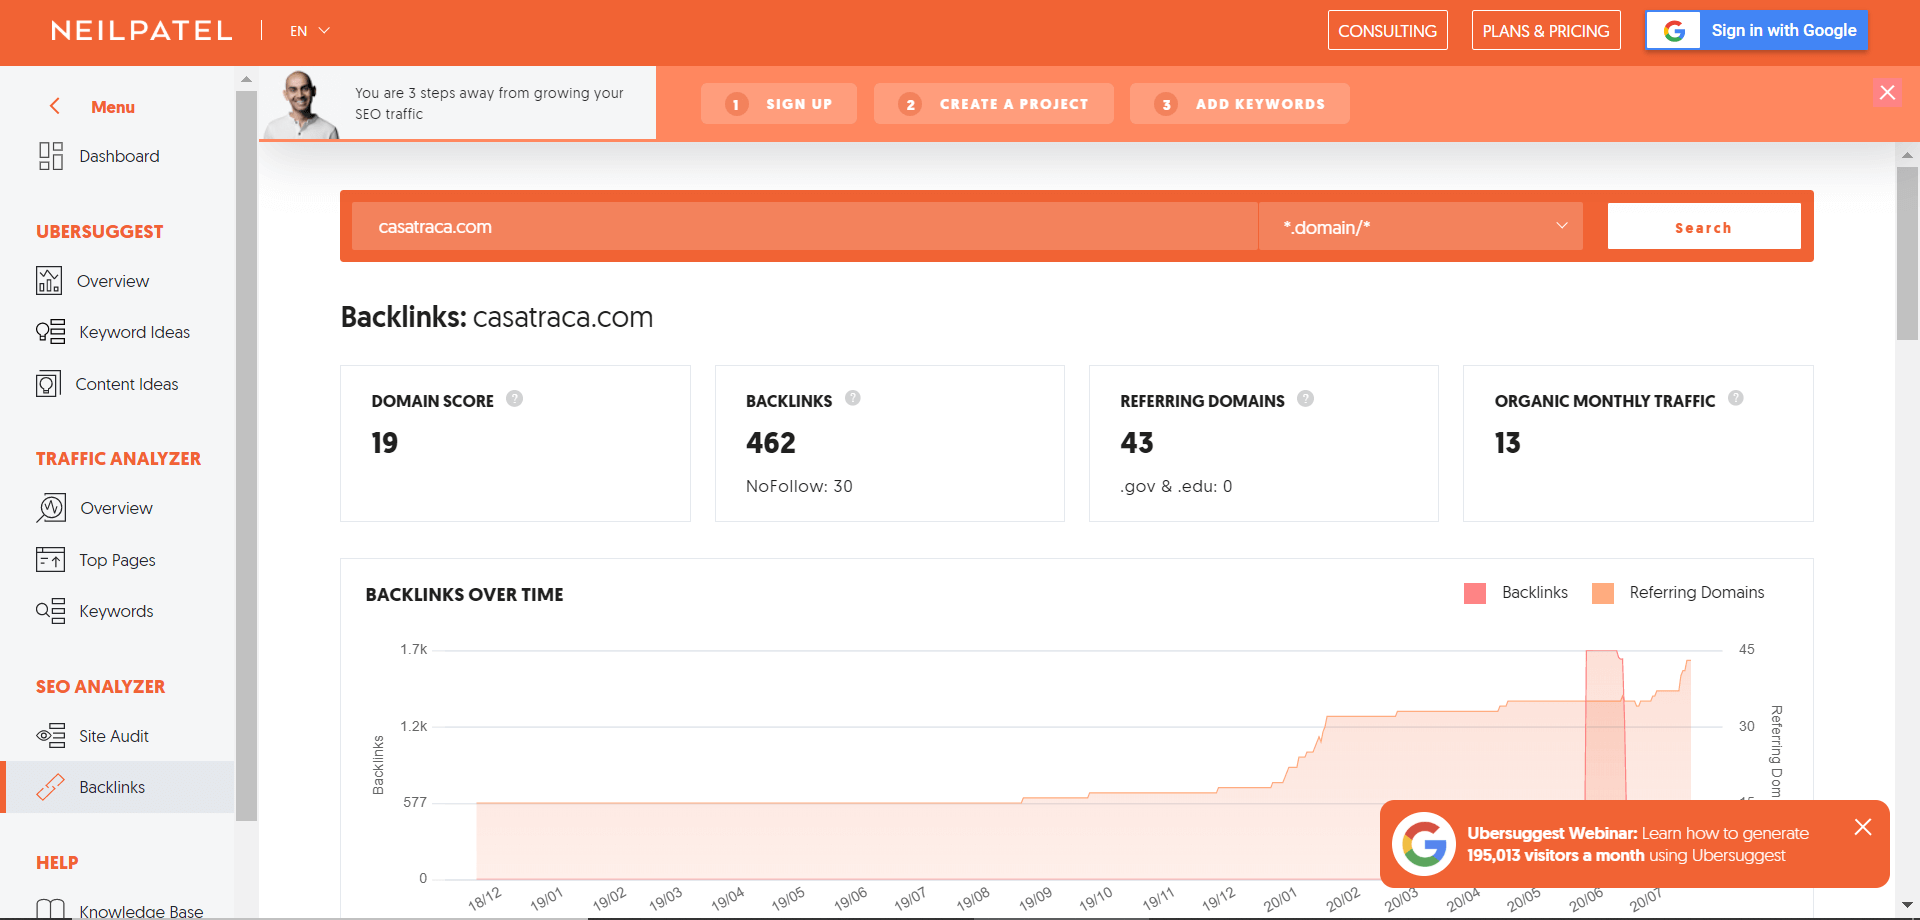Click the BACKLINKS OVER TIME heading
The height and width of the screenshot is (920, 1920).
[x=464, y=594]
